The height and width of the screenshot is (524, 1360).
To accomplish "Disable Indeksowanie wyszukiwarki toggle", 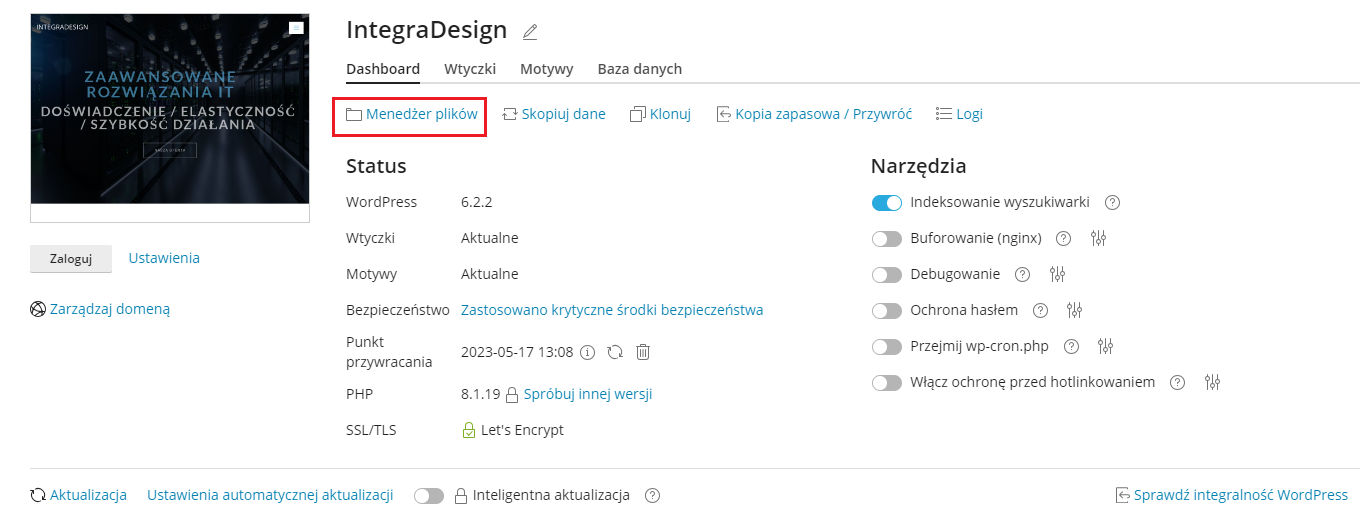I will pyautogui.click(x=887, y=203).
